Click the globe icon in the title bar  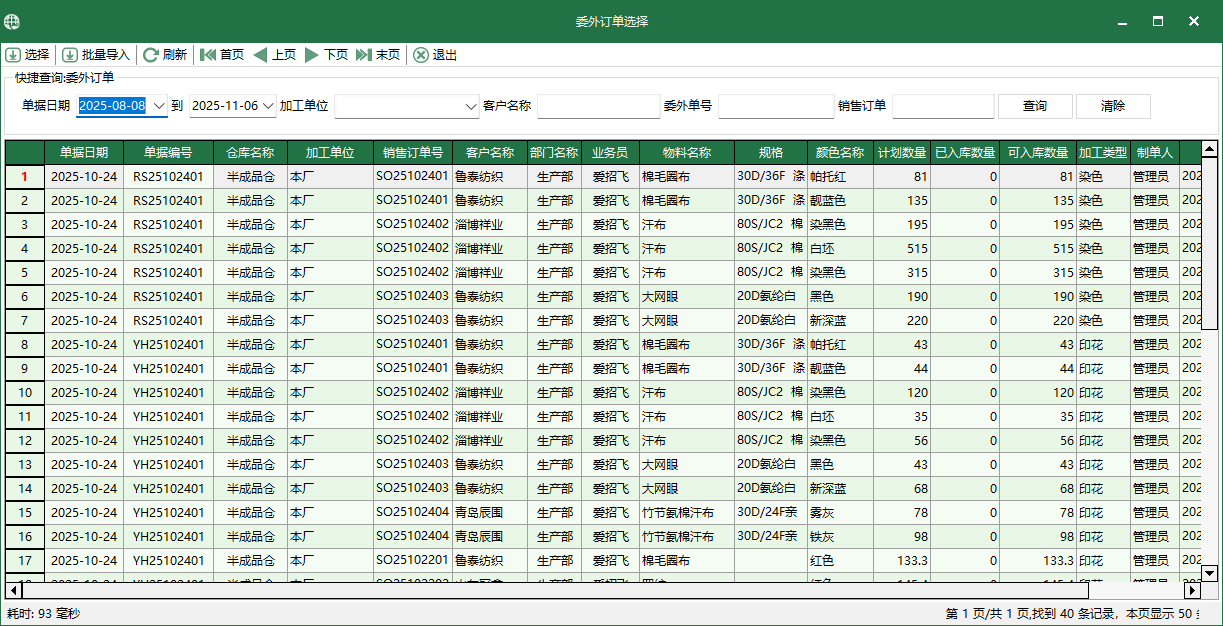12,20
